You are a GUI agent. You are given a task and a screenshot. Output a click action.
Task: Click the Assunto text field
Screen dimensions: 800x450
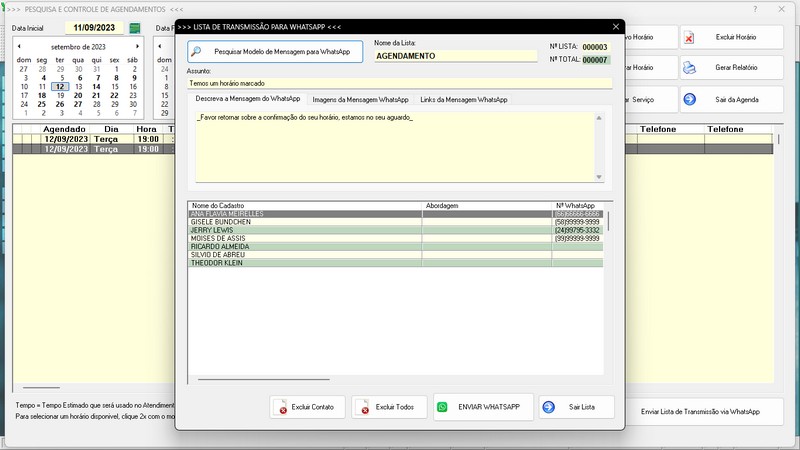click(398, 83)
